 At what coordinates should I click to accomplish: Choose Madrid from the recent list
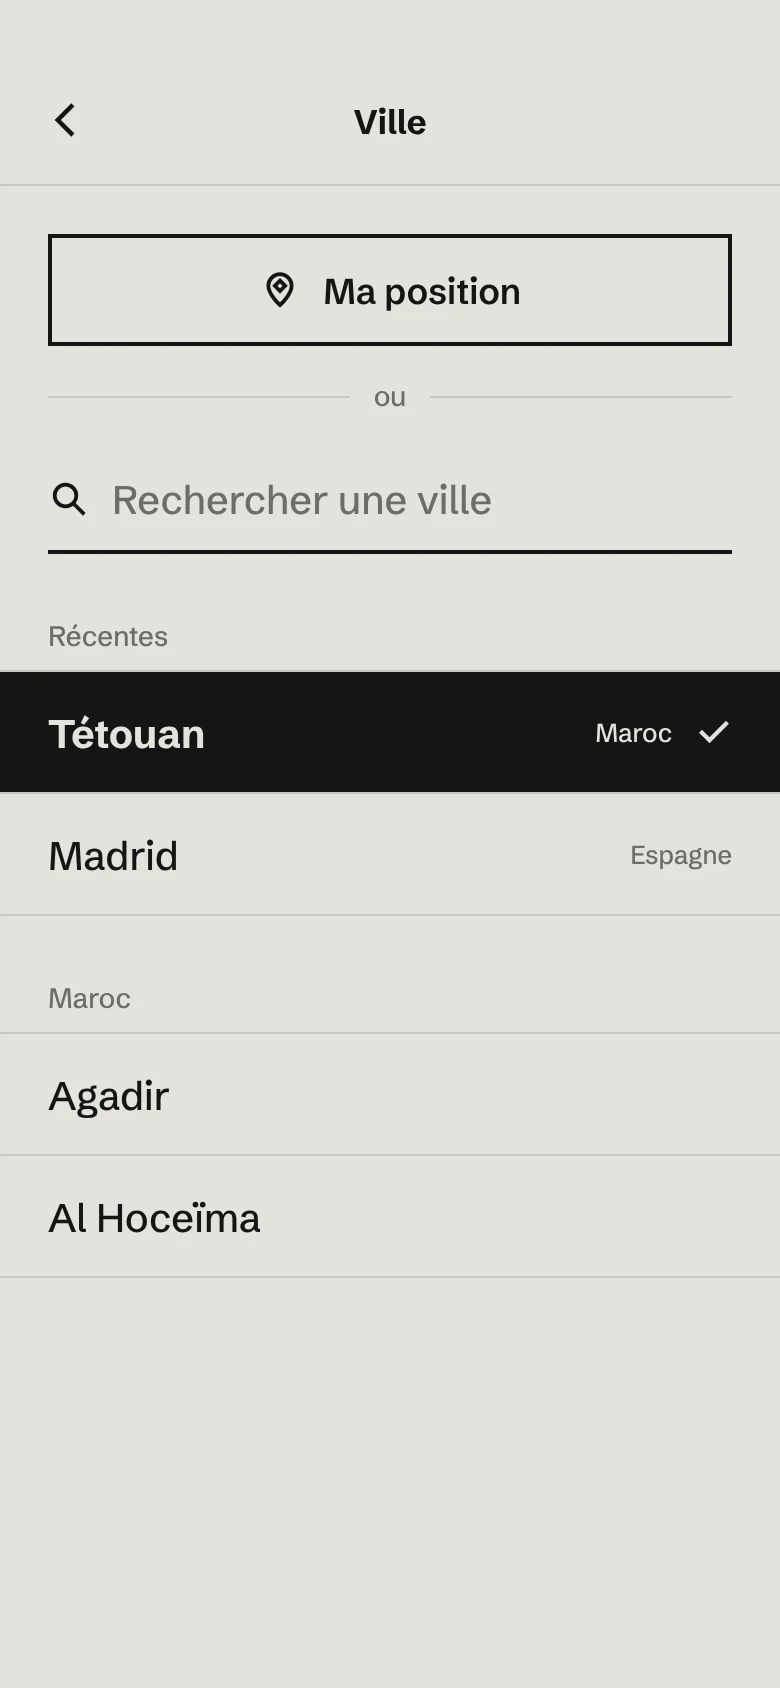[390, 855]
